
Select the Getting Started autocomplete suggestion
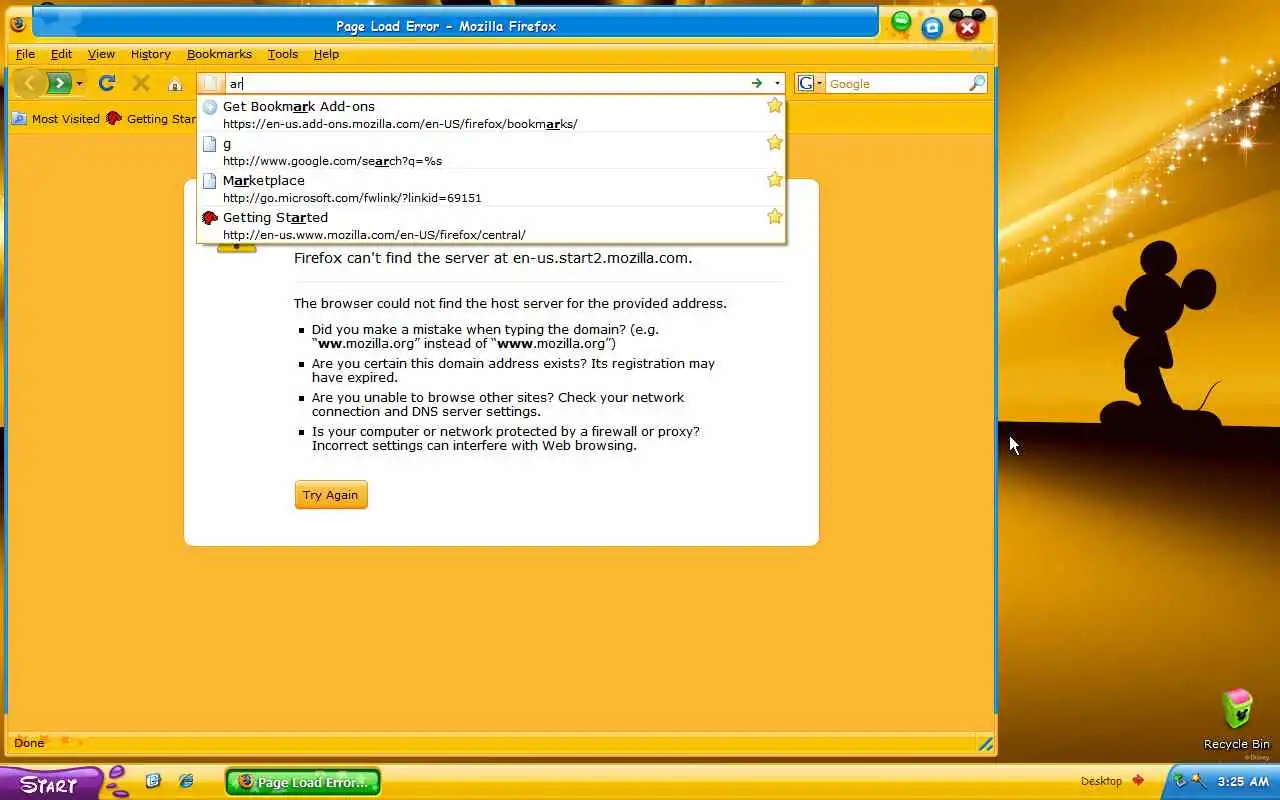(x=491, y=226)
